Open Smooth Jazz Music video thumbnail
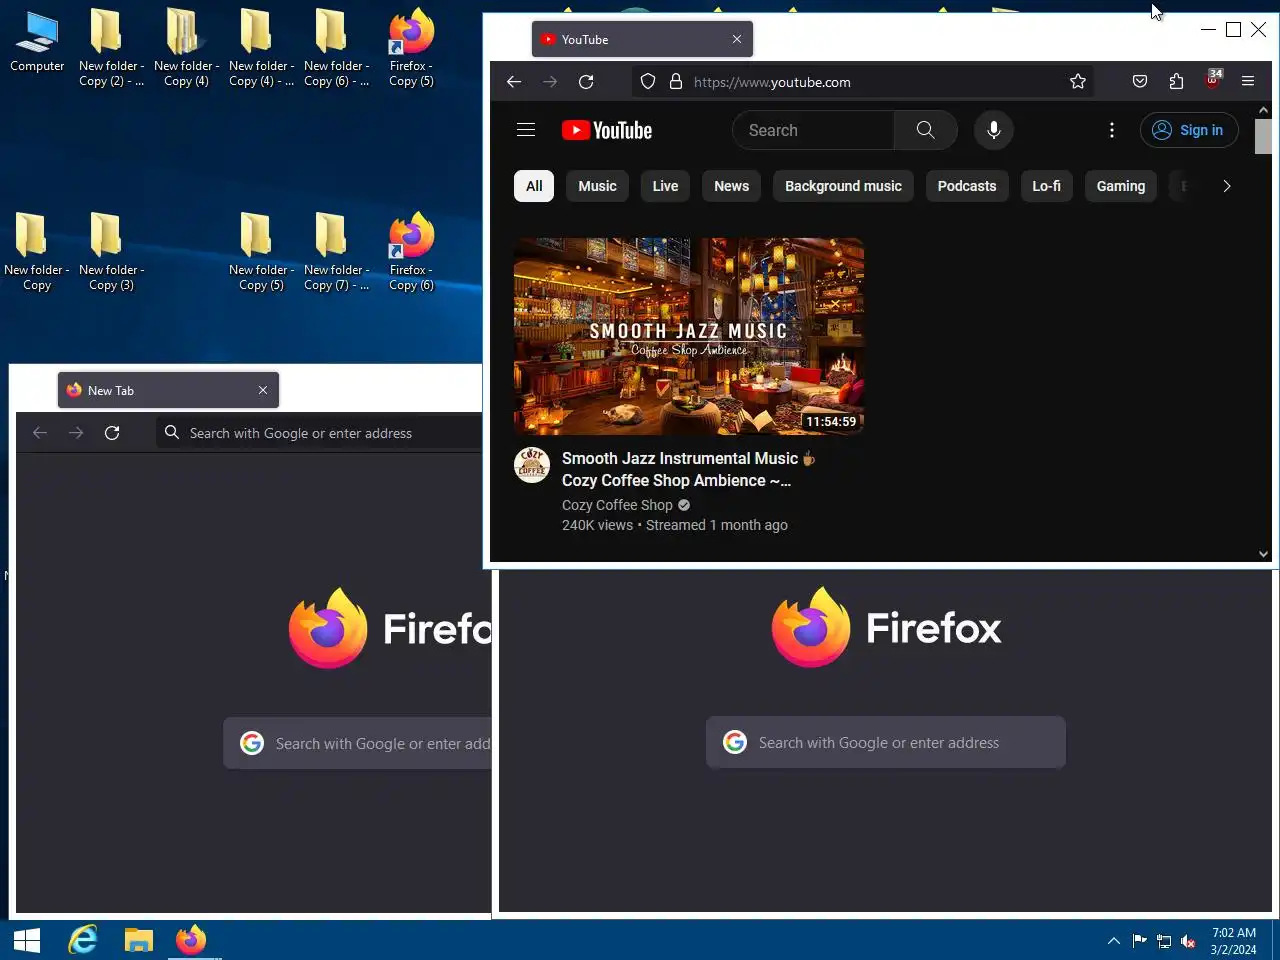 689,336
